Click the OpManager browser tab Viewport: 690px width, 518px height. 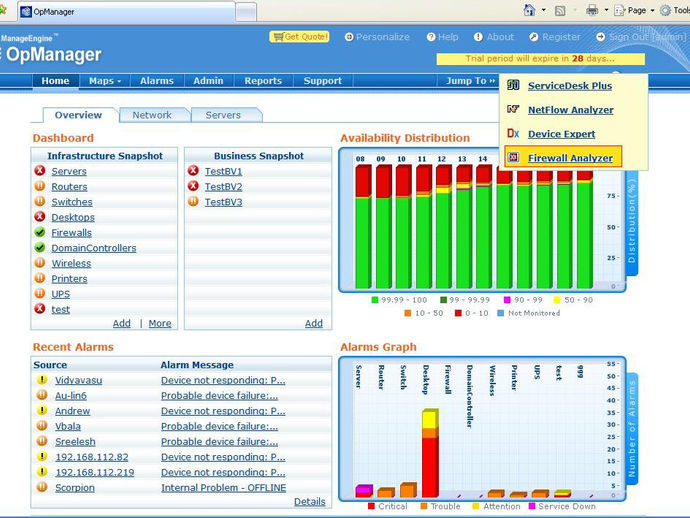pos(126,12)
